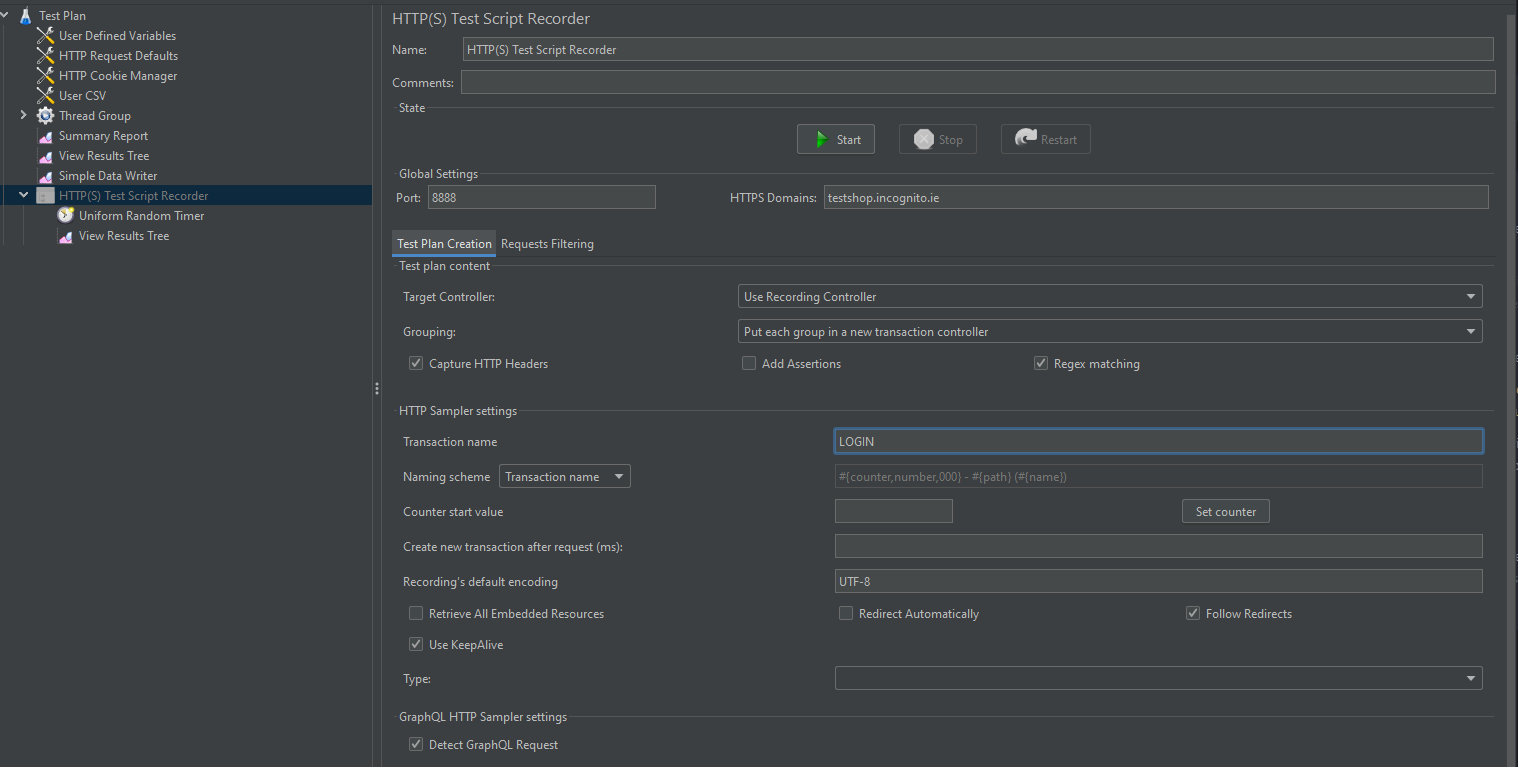Viewport: 1518px width, 767px height.
Task: Click the Name input field
Action: tap(978, 49)
